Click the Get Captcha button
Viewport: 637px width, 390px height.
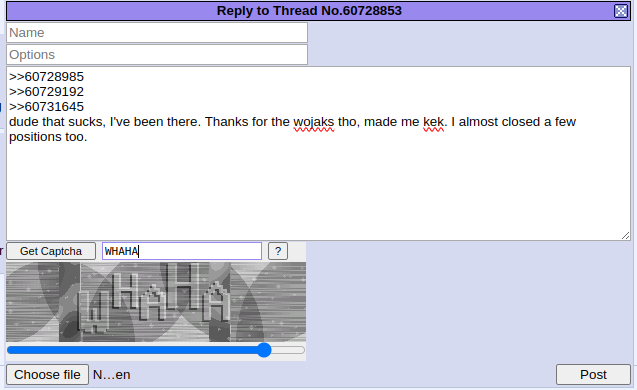[x=51, y=251]
